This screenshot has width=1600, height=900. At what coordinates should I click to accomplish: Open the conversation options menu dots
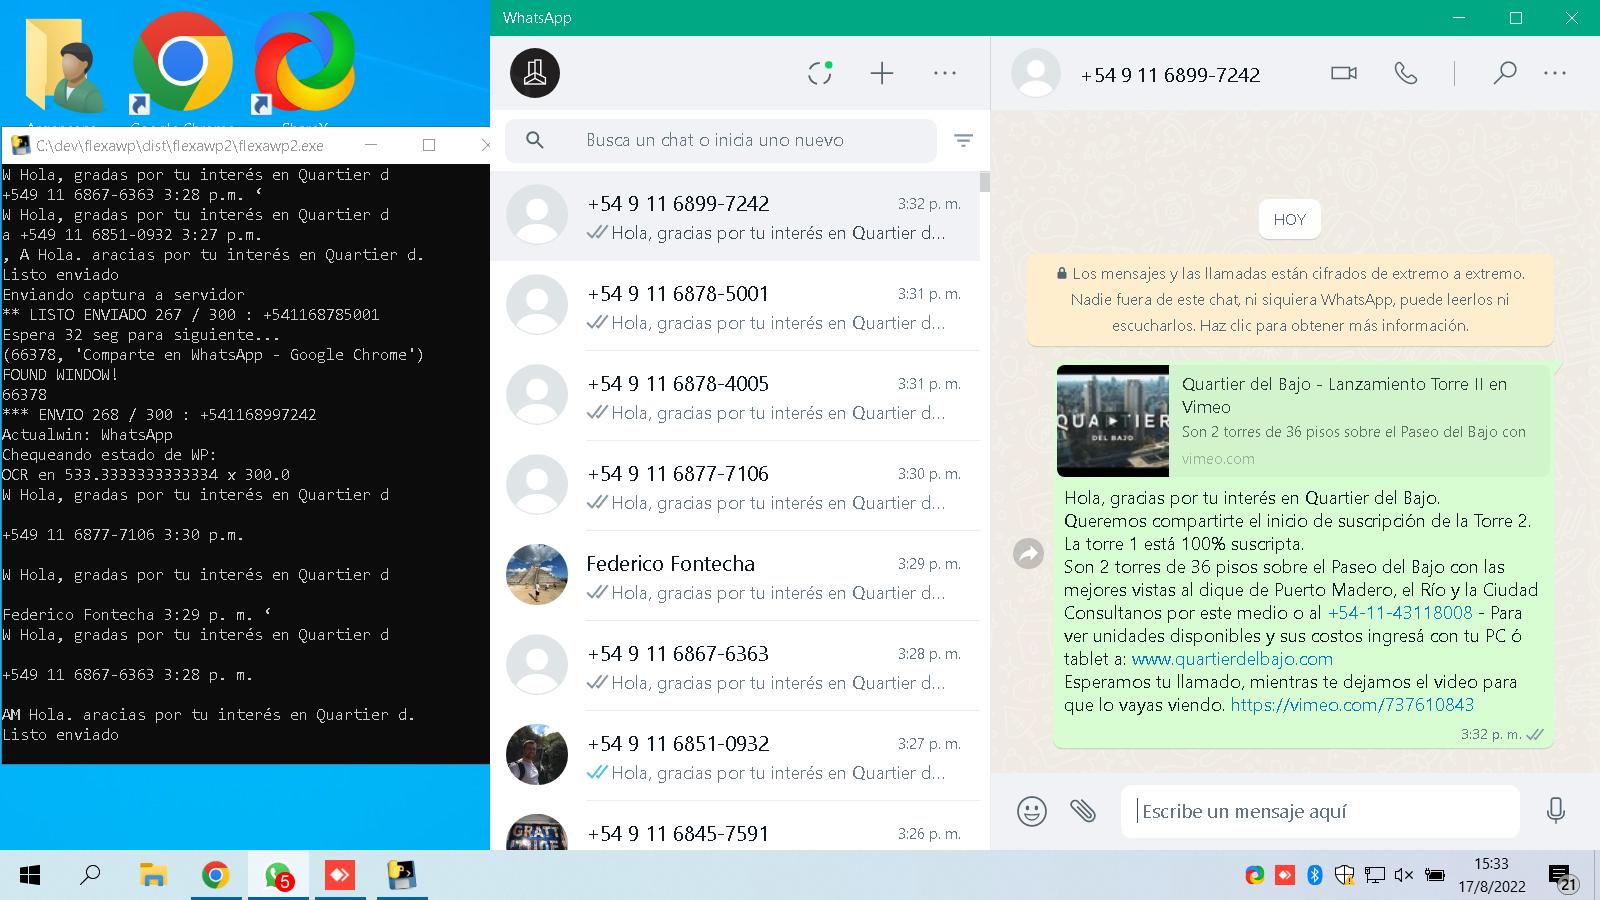point(1555,73)
